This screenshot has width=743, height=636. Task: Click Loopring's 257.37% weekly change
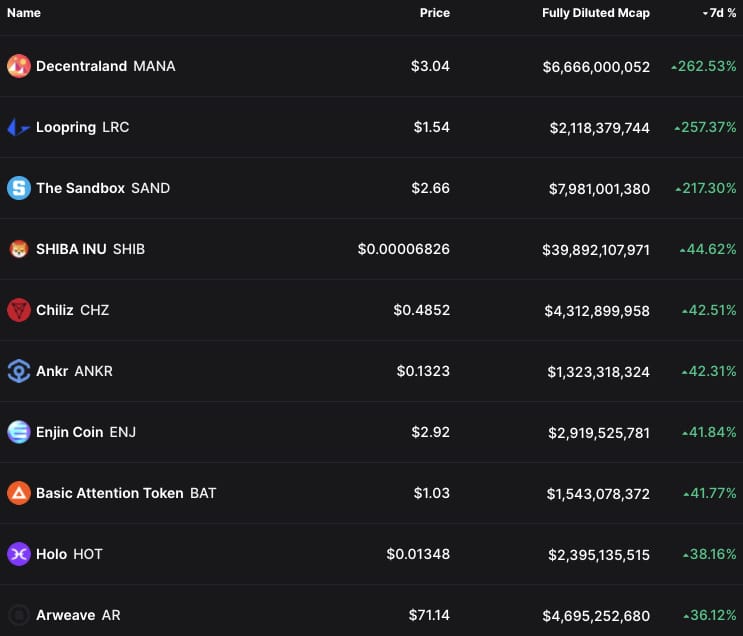pos(705,127)
